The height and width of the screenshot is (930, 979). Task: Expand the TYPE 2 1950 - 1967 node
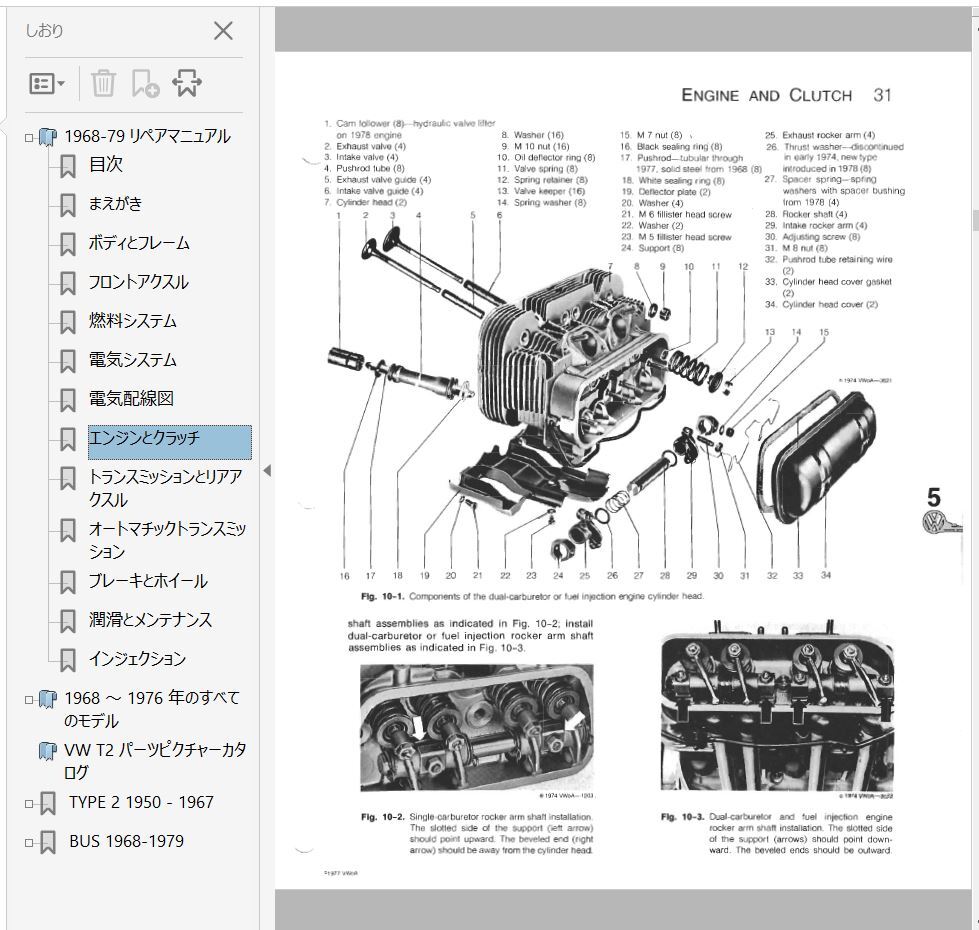(x=29, y=804)
